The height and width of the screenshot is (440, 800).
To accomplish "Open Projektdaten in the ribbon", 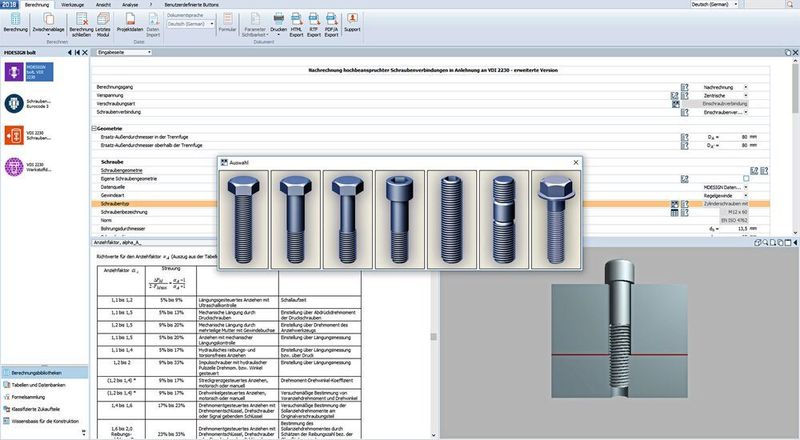I will (130, 22).
